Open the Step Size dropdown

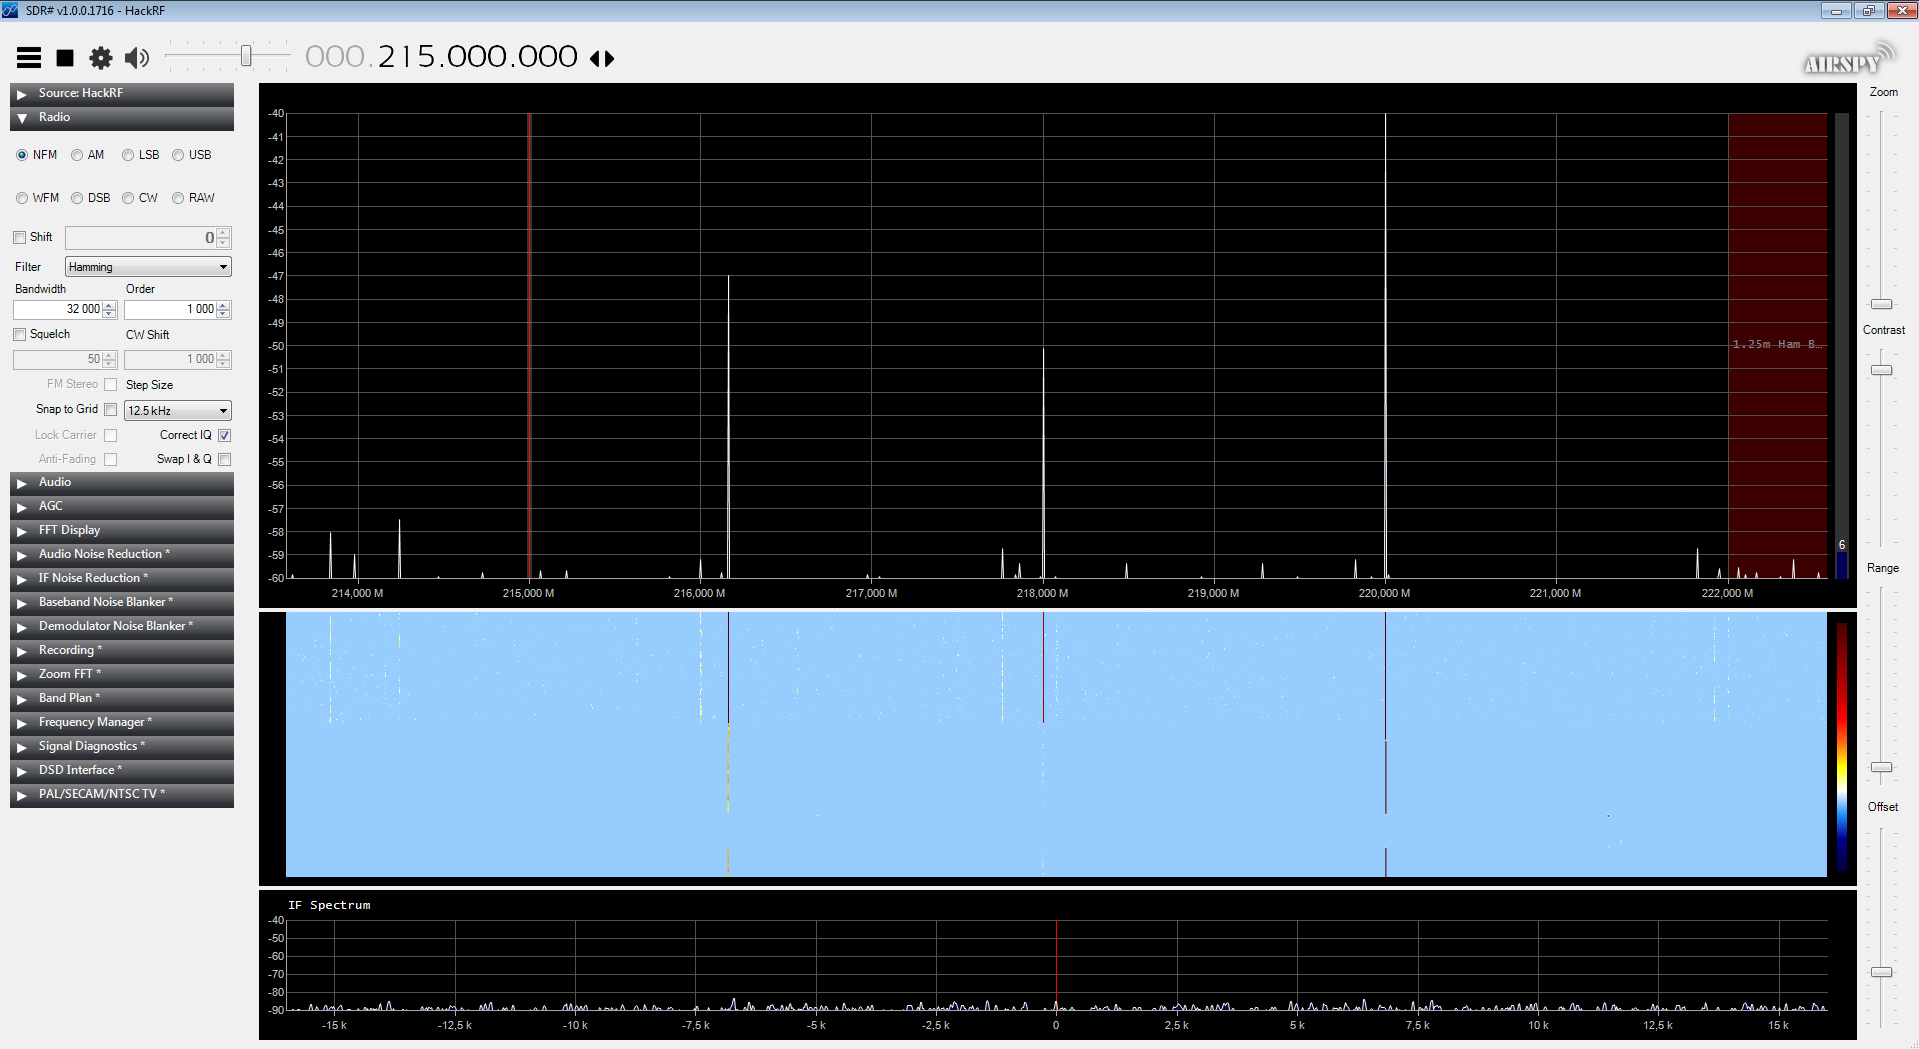(x=178, y=411)
